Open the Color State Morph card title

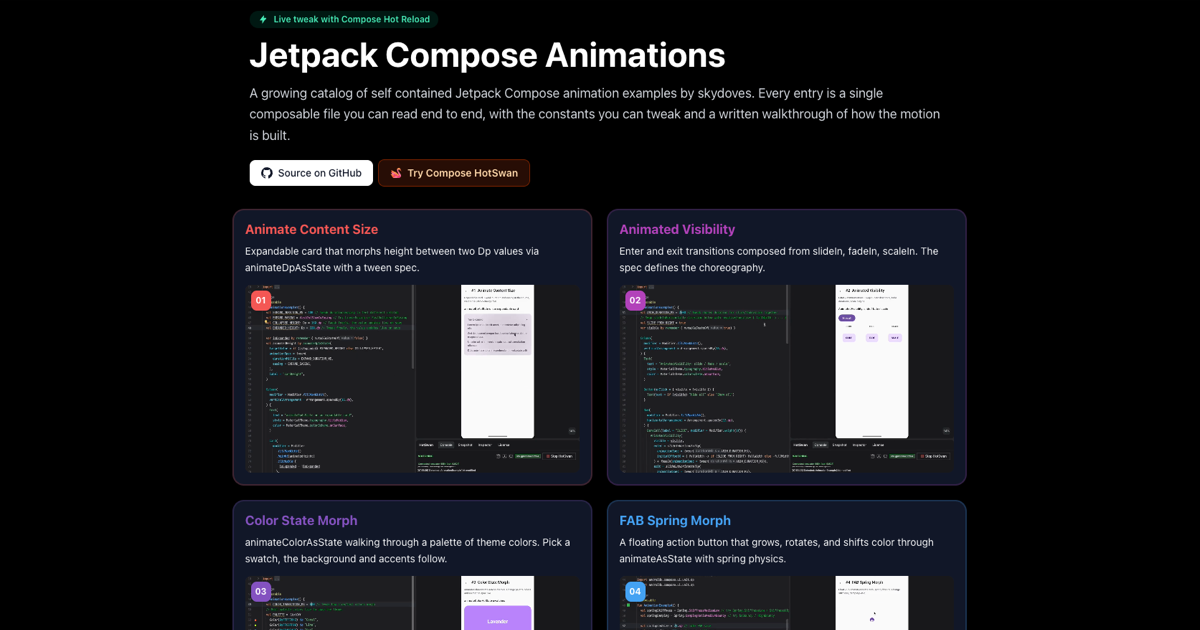click(301, 520)
